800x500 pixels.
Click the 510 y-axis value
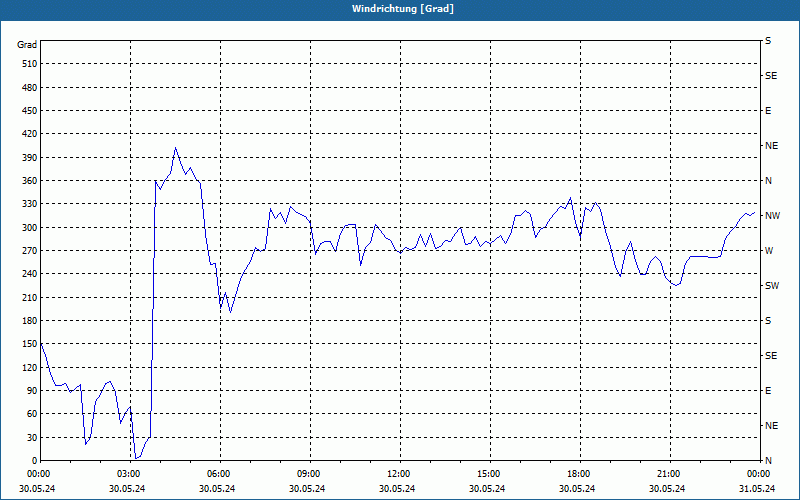(30, 64)
